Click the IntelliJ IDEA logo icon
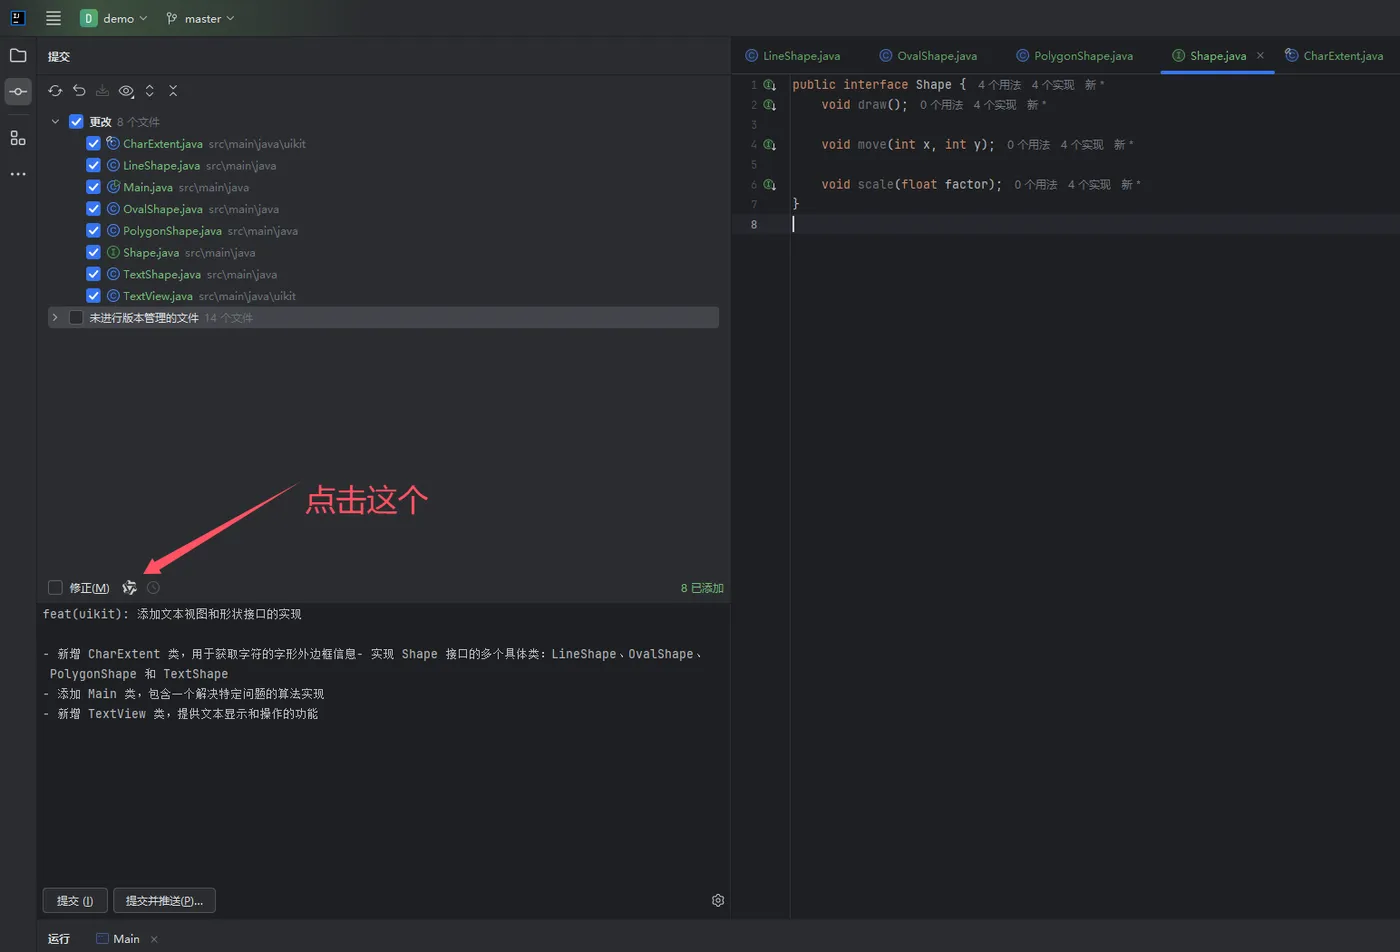Viewport: 1400px width, 952px height. 18,18
